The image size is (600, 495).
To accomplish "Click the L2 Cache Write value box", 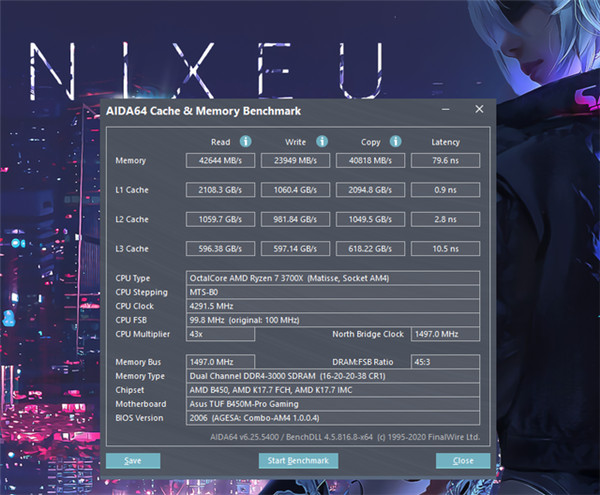I will pos(297,219).
